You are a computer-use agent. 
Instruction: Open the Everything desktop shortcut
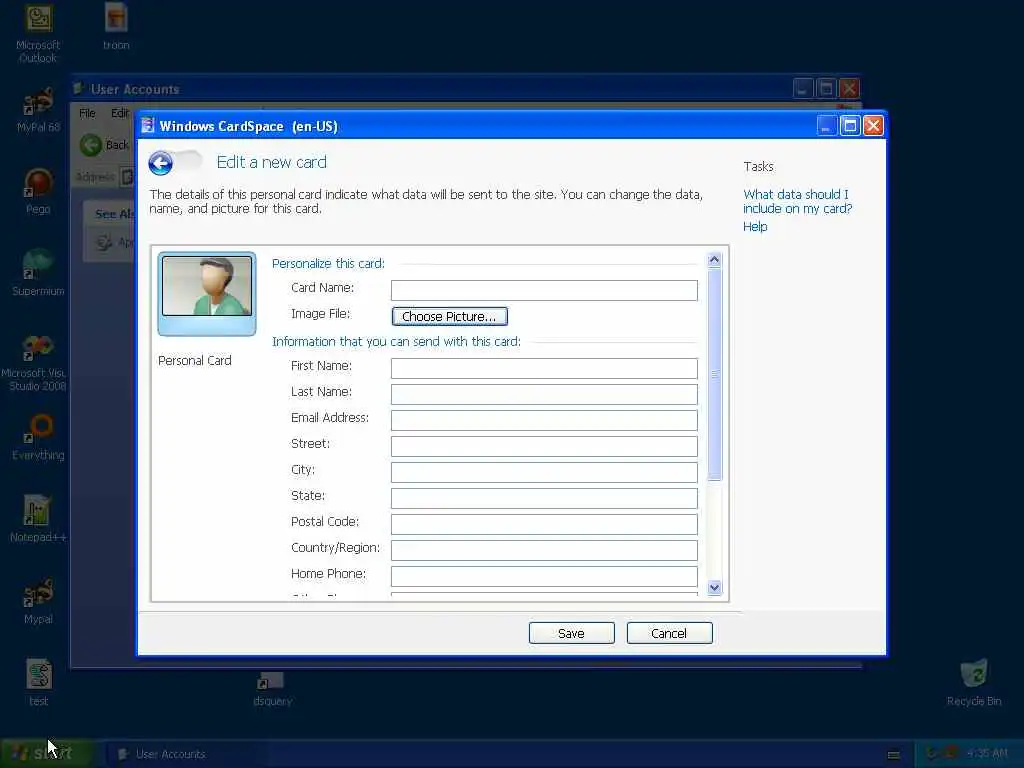tap(38, 438)
